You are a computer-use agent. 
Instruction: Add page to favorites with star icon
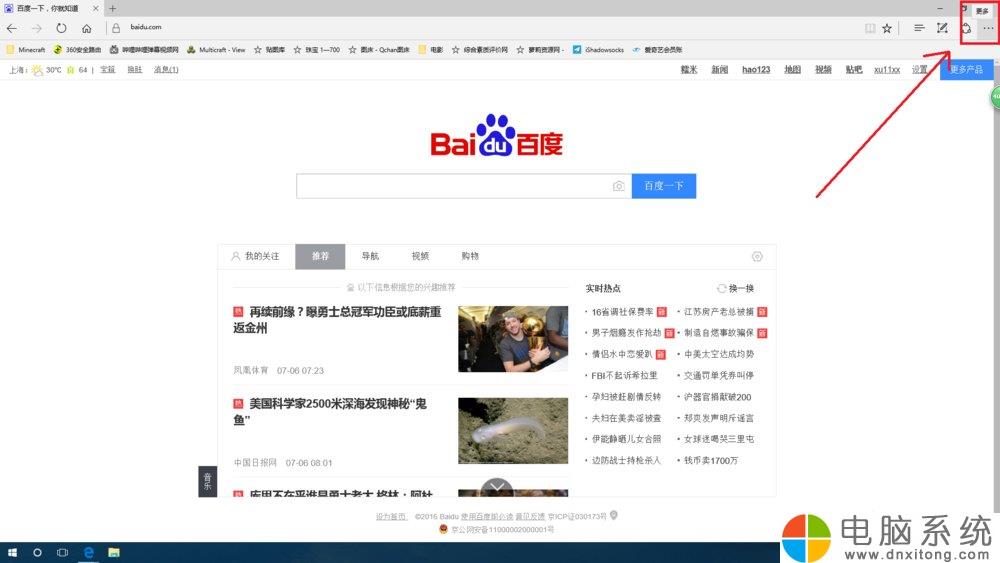point(887,28)
